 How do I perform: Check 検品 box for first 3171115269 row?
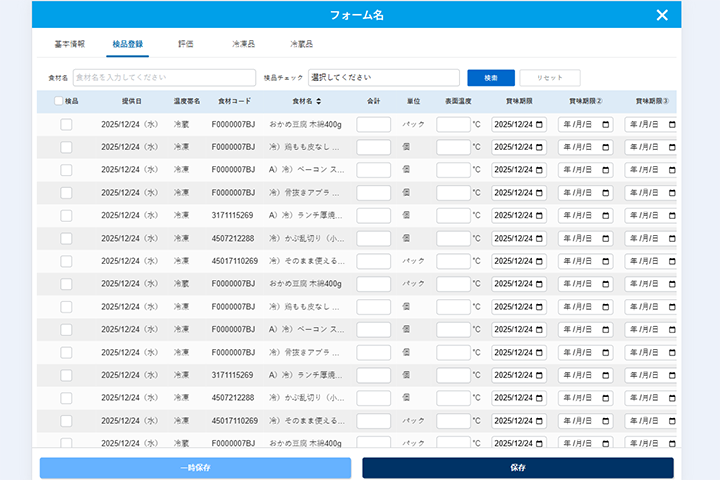(66, 215)
